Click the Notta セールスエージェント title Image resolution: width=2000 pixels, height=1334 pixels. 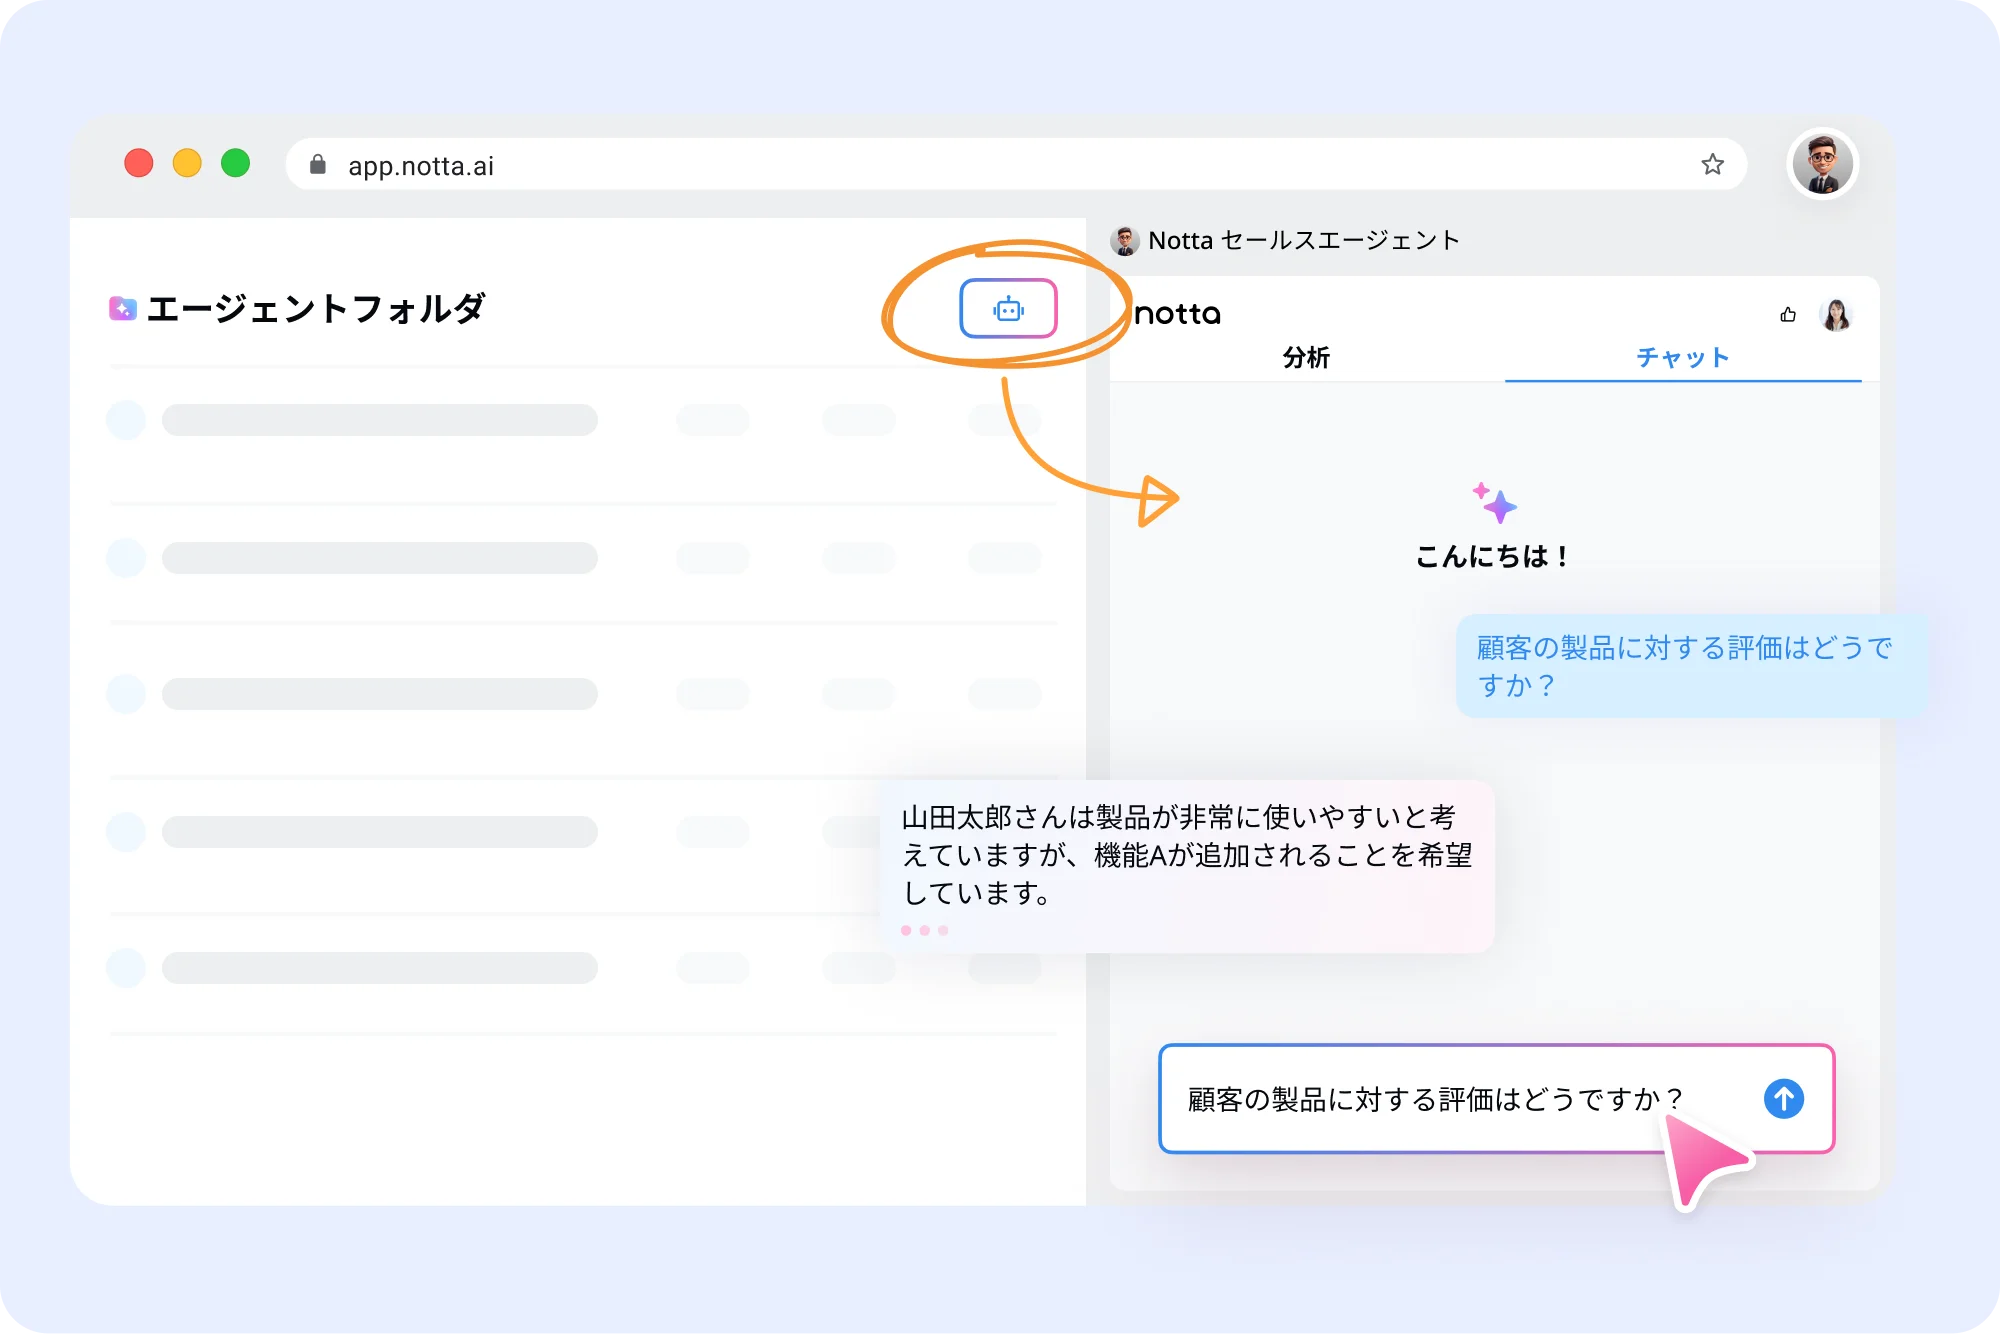pyautogui.click(x=1304, y=240)
